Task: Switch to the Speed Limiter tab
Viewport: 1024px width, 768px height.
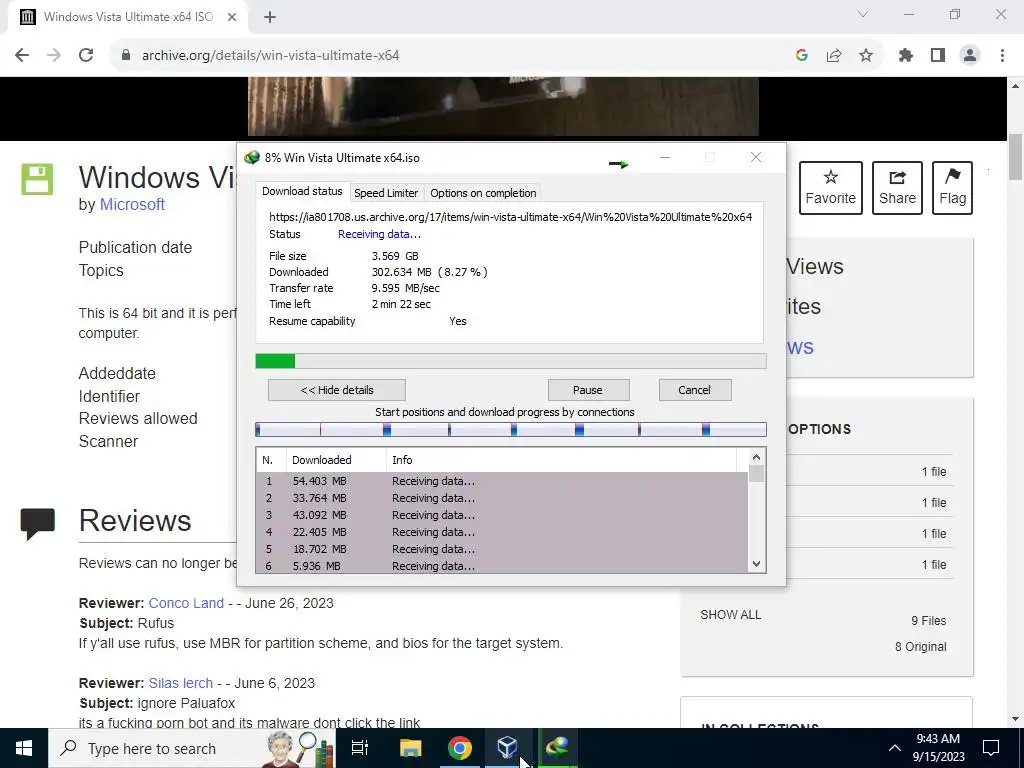Action: 386,193
